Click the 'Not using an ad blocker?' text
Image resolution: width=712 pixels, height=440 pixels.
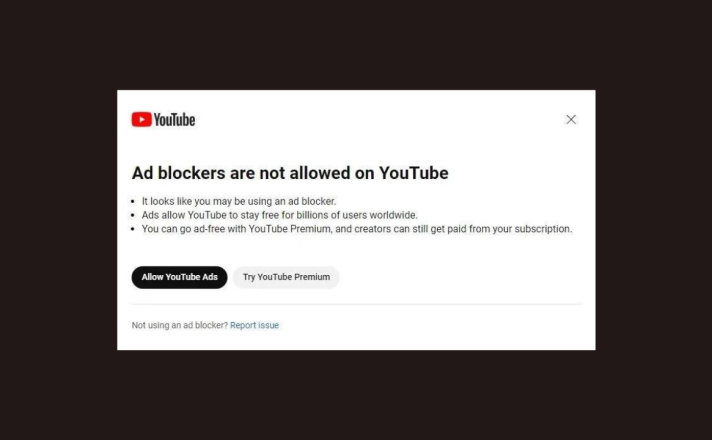point(180,325)
